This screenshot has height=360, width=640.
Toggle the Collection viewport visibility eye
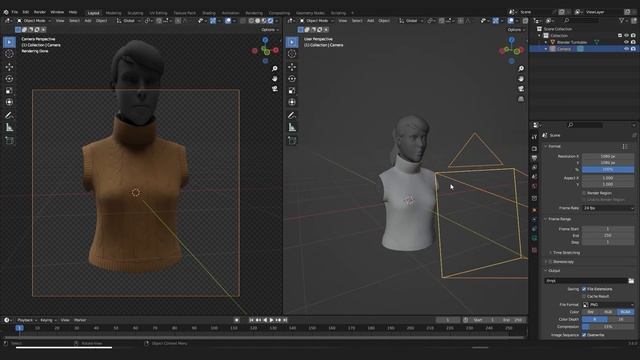[x=627, y=36]
